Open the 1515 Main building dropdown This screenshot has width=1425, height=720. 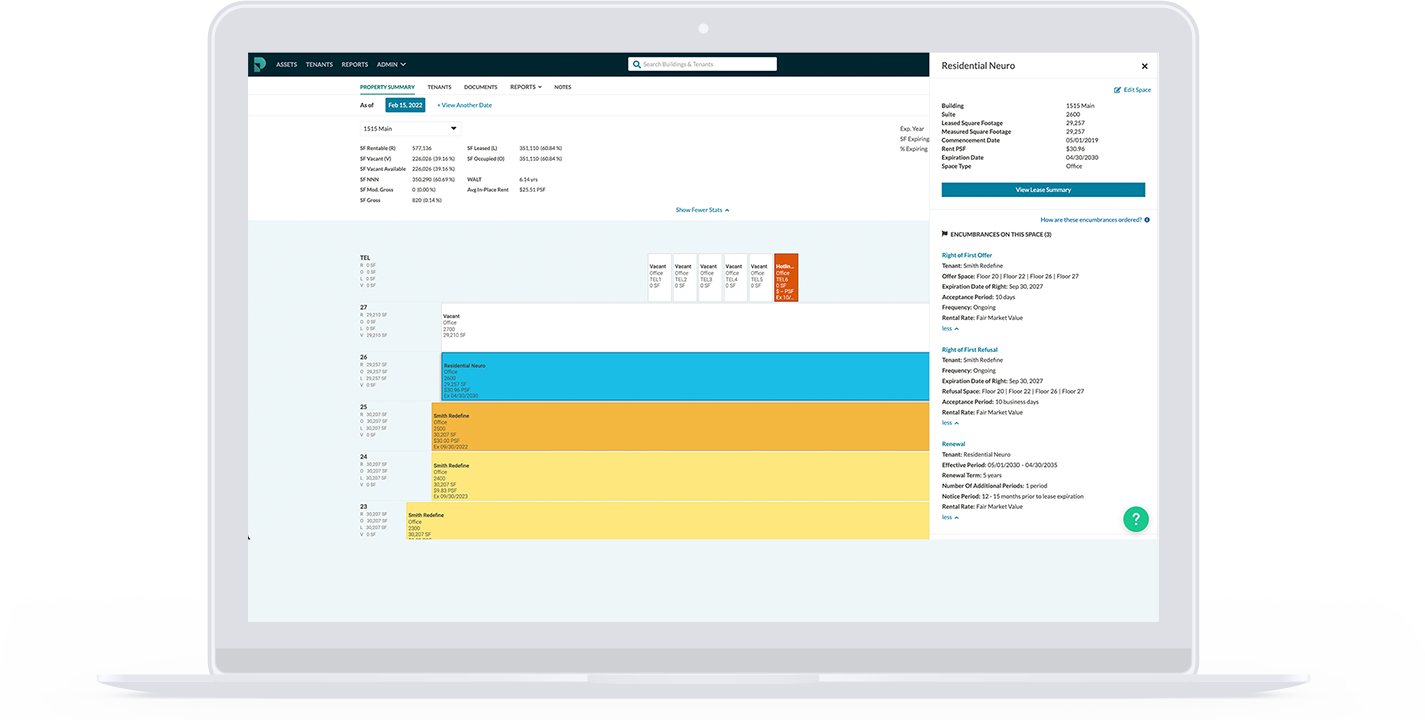(x=410, y=129)
